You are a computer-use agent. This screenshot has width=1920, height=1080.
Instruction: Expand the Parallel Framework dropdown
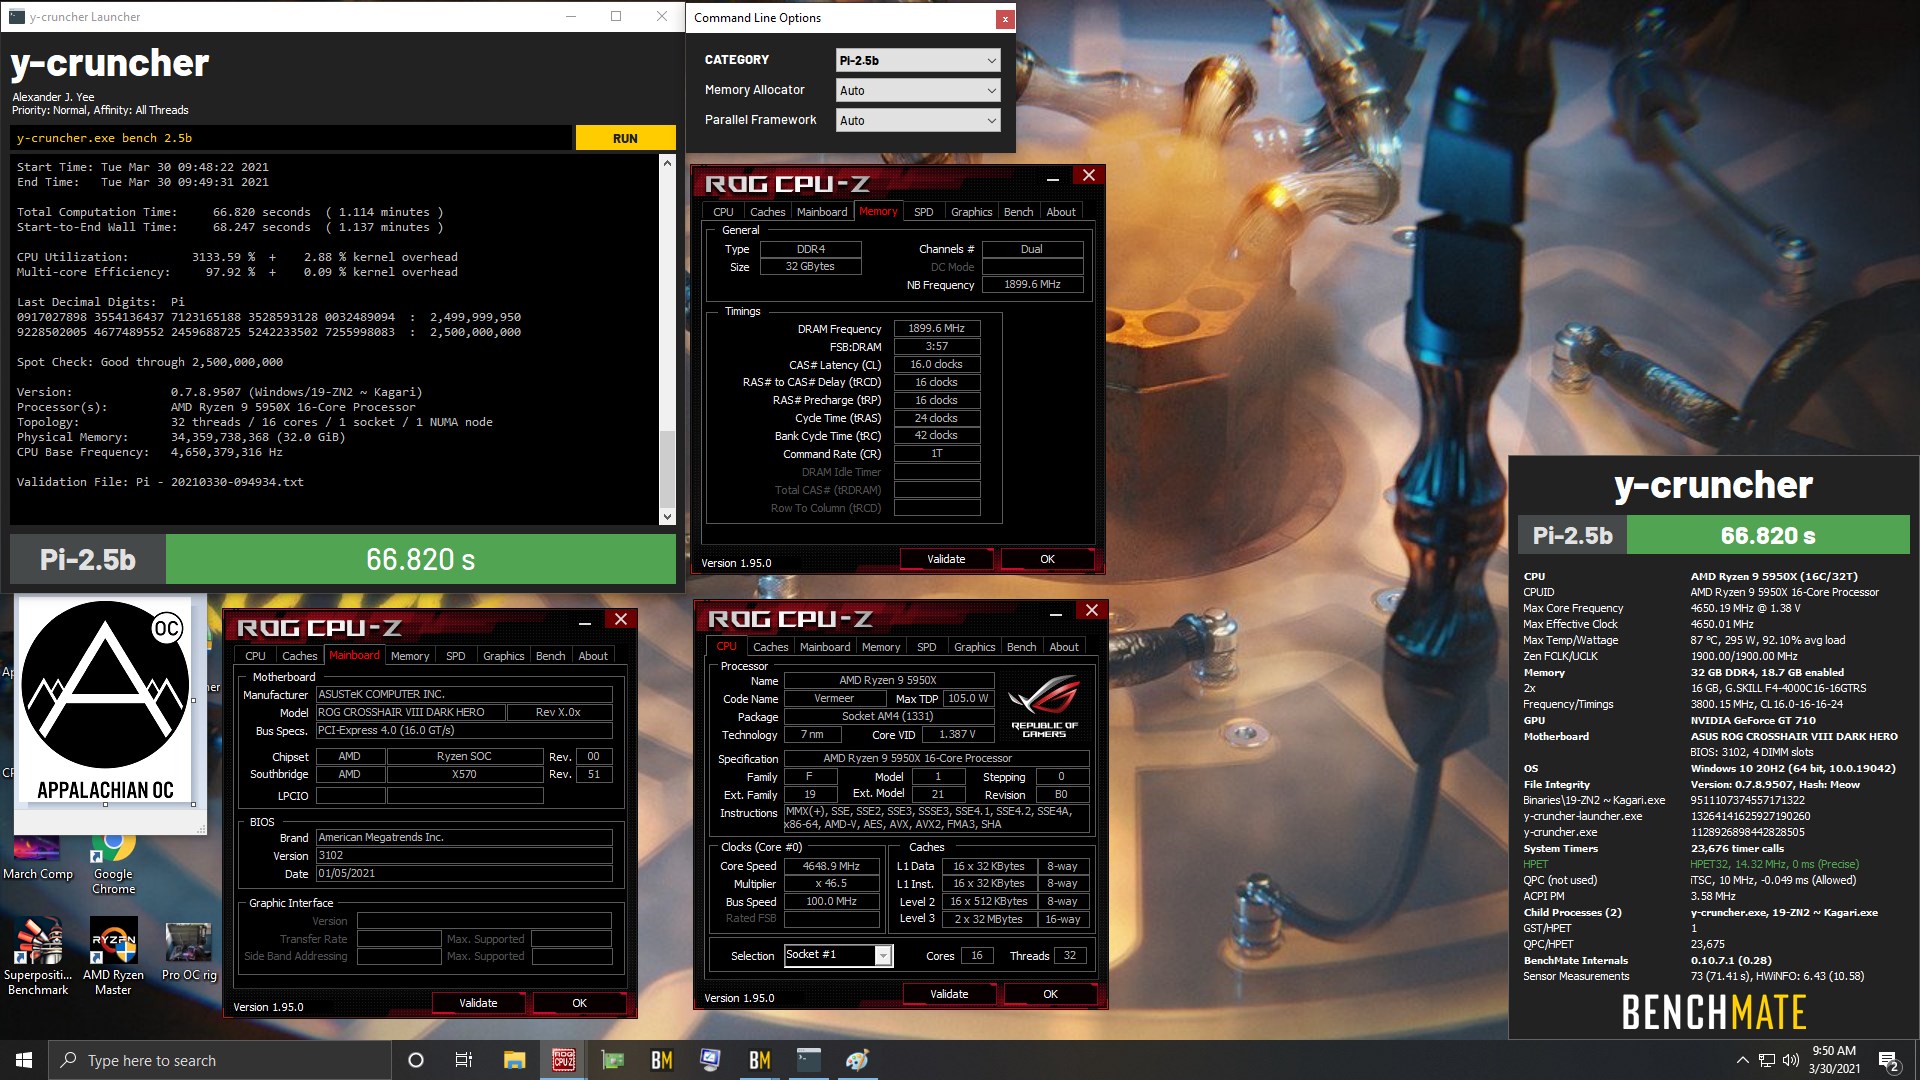(x=917, y=120)
